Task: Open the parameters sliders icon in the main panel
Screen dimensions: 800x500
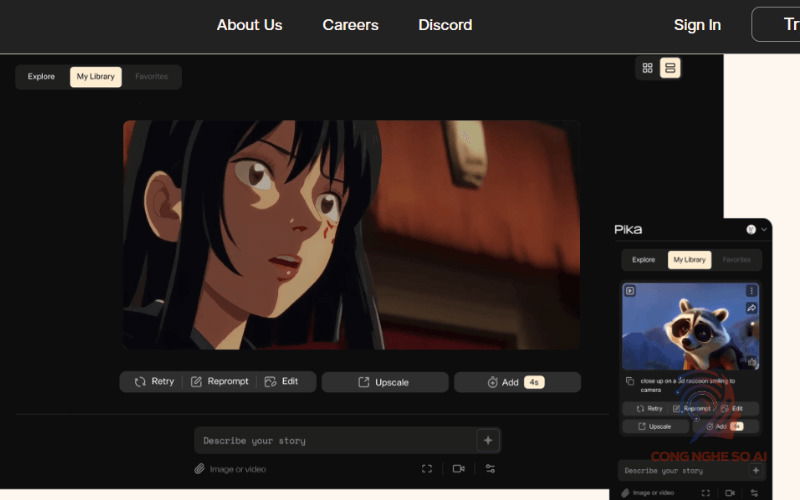Action: point(490,469)
